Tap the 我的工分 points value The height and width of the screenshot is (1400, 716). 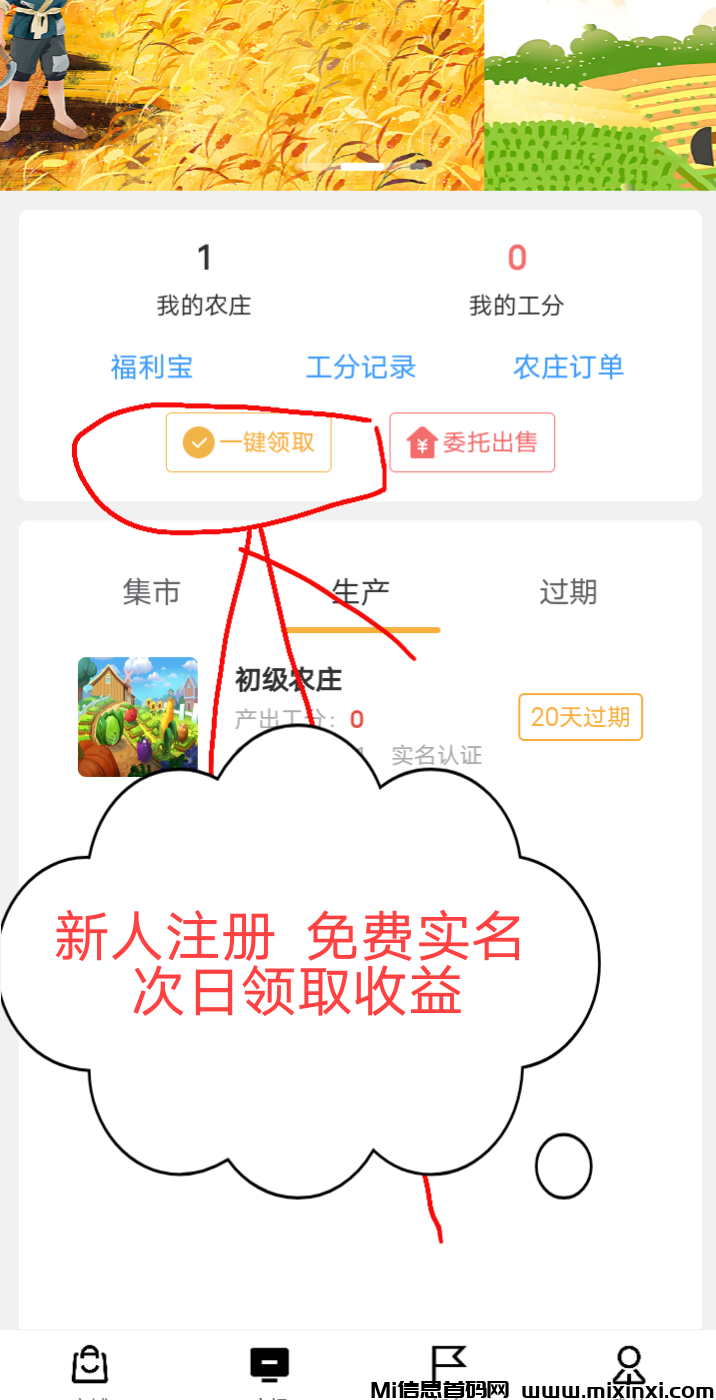[517, 258]
